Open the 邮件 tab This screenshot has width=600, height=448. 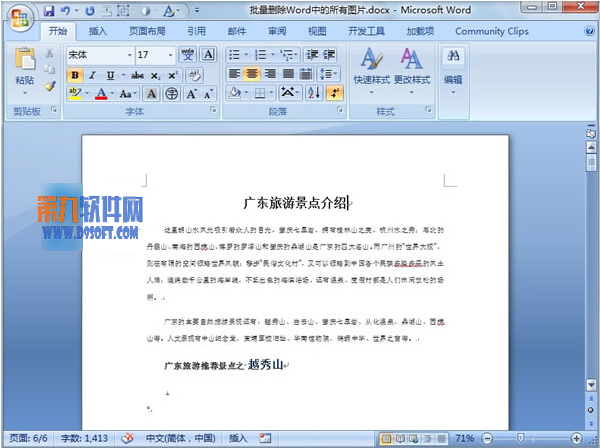(237, 31)
